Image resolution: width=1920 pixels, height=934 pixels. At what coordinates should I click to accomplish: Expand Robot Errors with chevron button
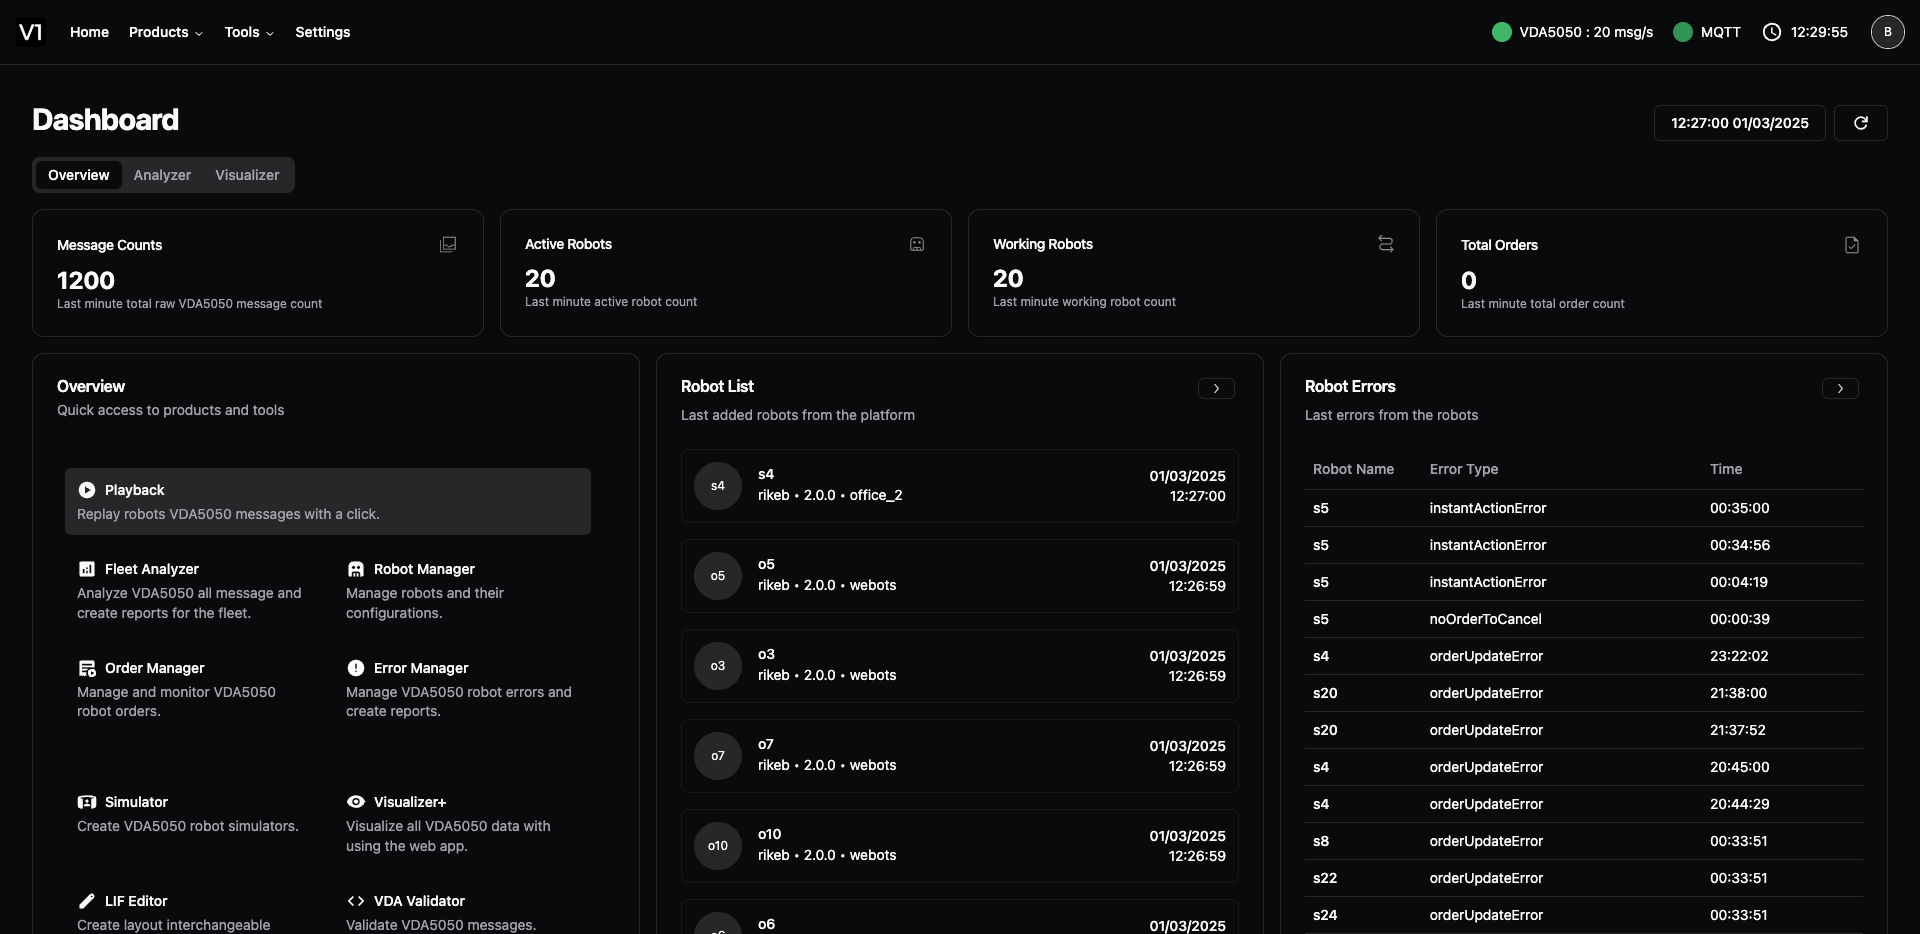click(x=1839, y=388)
